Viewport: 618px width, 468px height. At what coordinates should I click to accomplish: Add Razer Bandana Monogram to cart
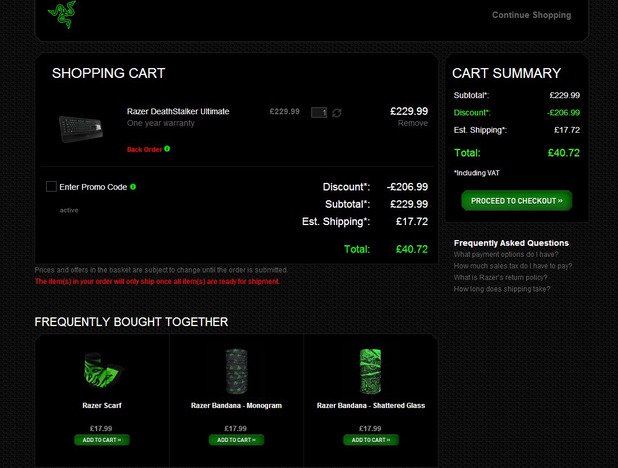tap(236, 440)
